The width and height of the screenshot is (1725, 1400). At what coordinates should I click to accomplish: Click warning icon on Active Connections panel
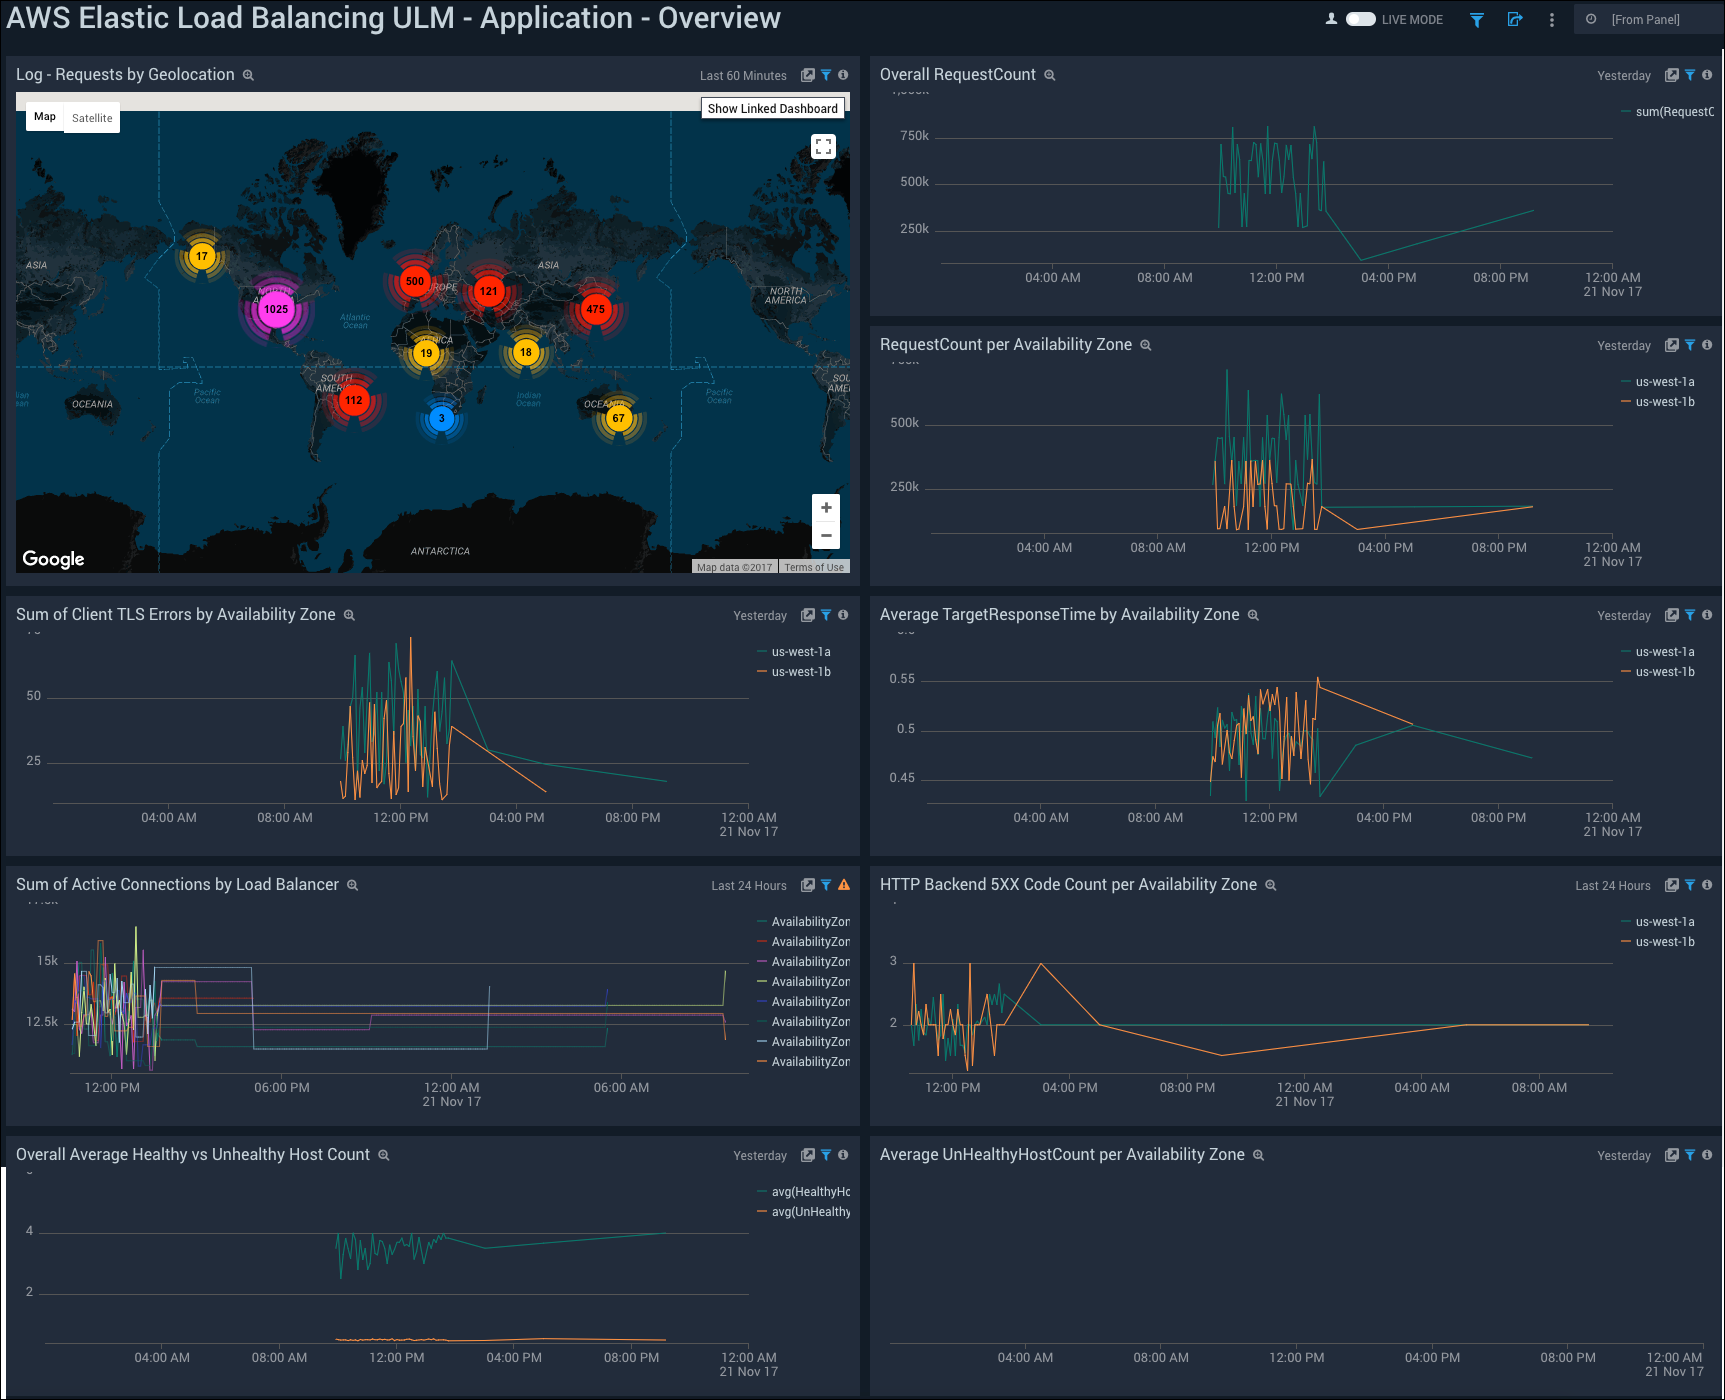(844, 885)
